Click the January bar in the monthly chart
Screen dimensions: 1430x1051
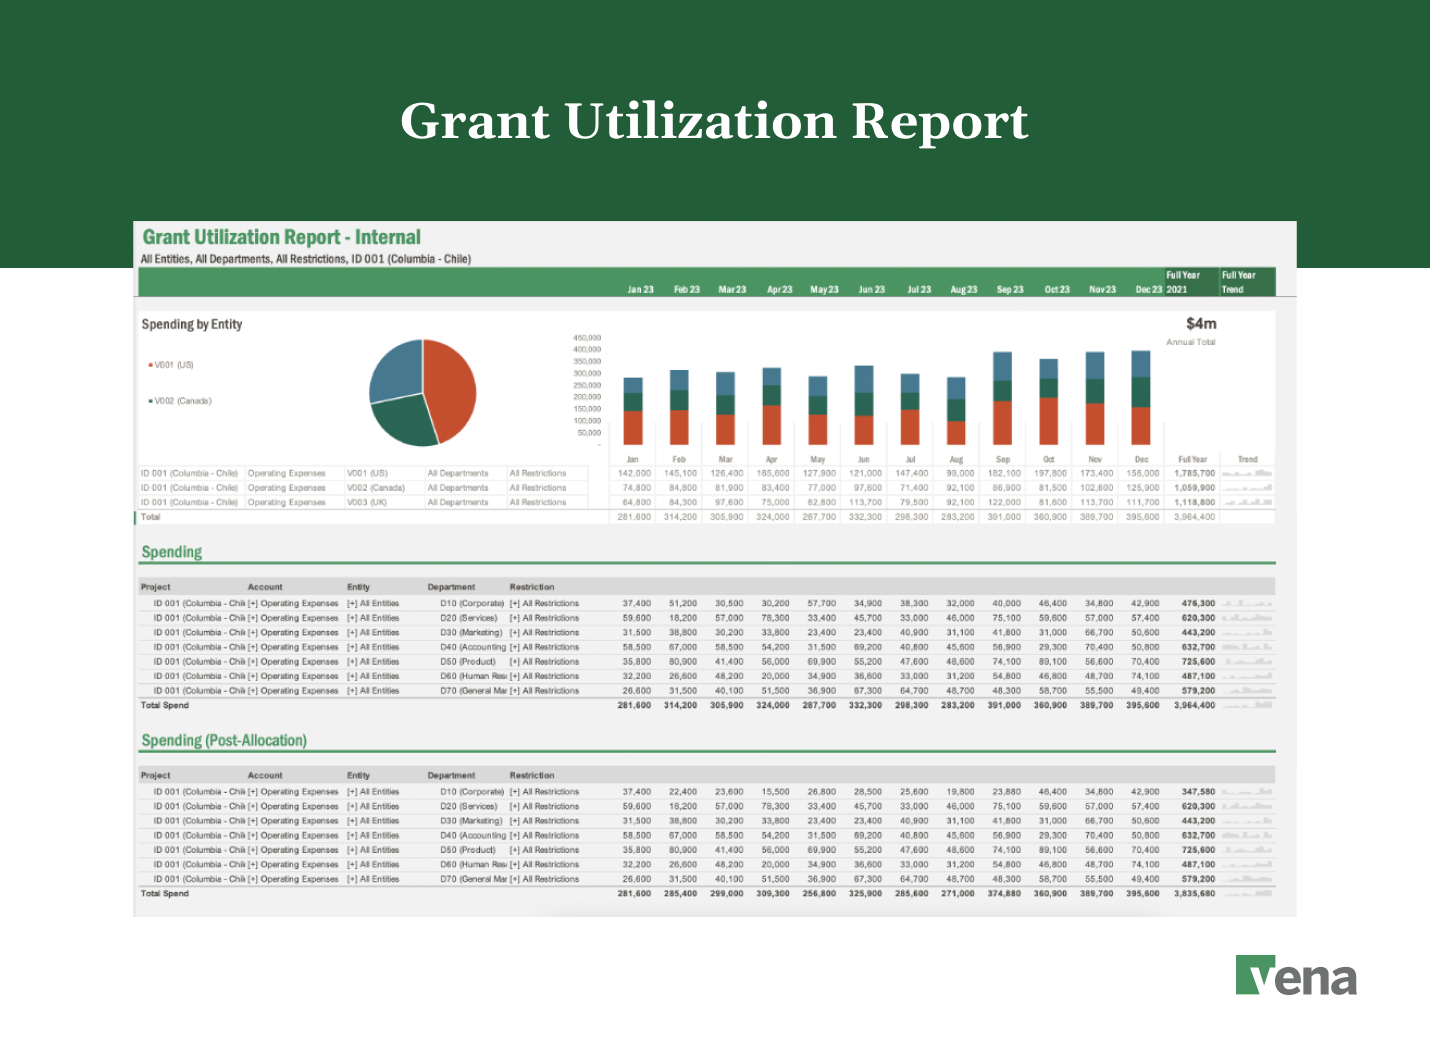633,410
